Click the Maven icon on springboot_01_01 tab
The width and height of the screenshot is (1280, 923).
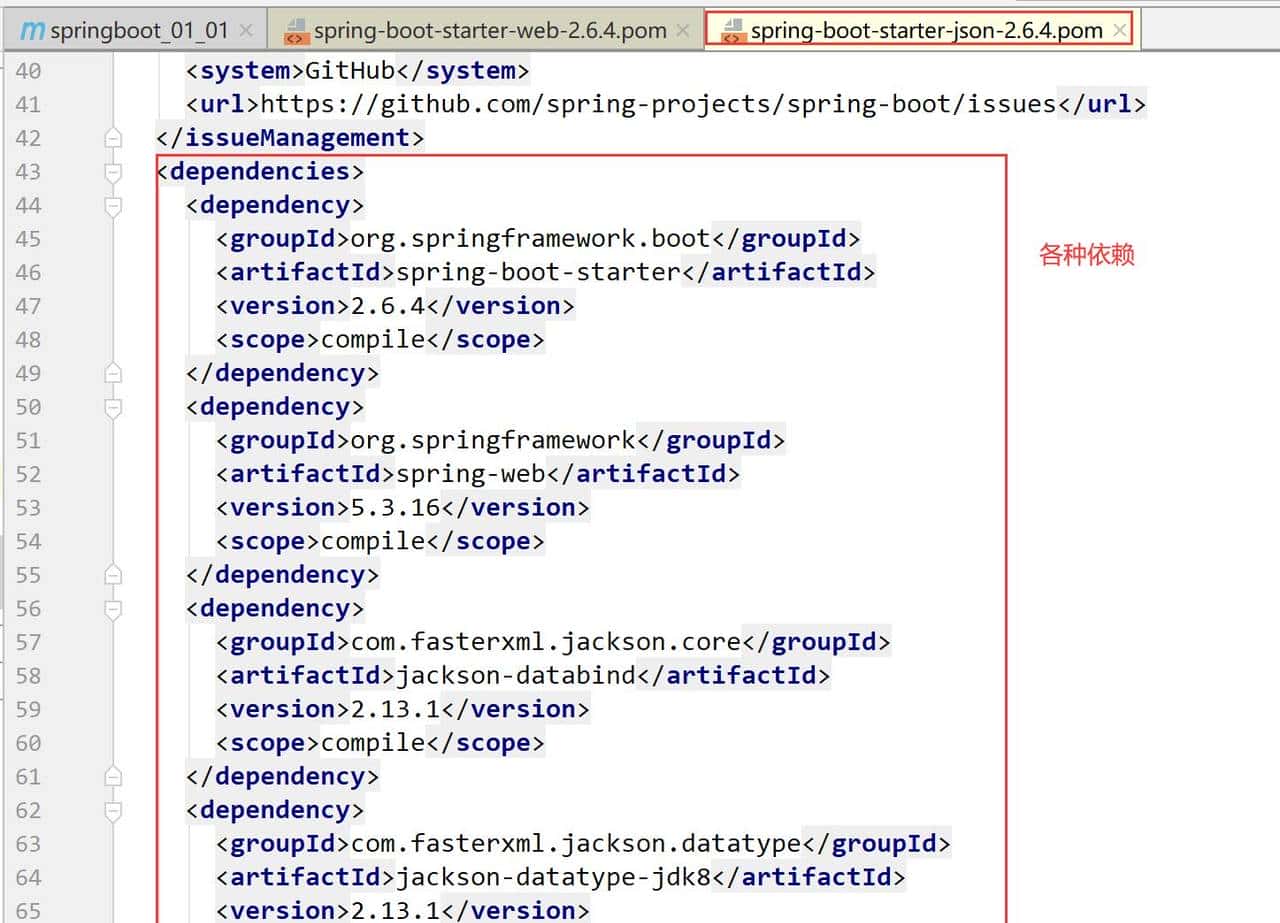coord(33,31)
